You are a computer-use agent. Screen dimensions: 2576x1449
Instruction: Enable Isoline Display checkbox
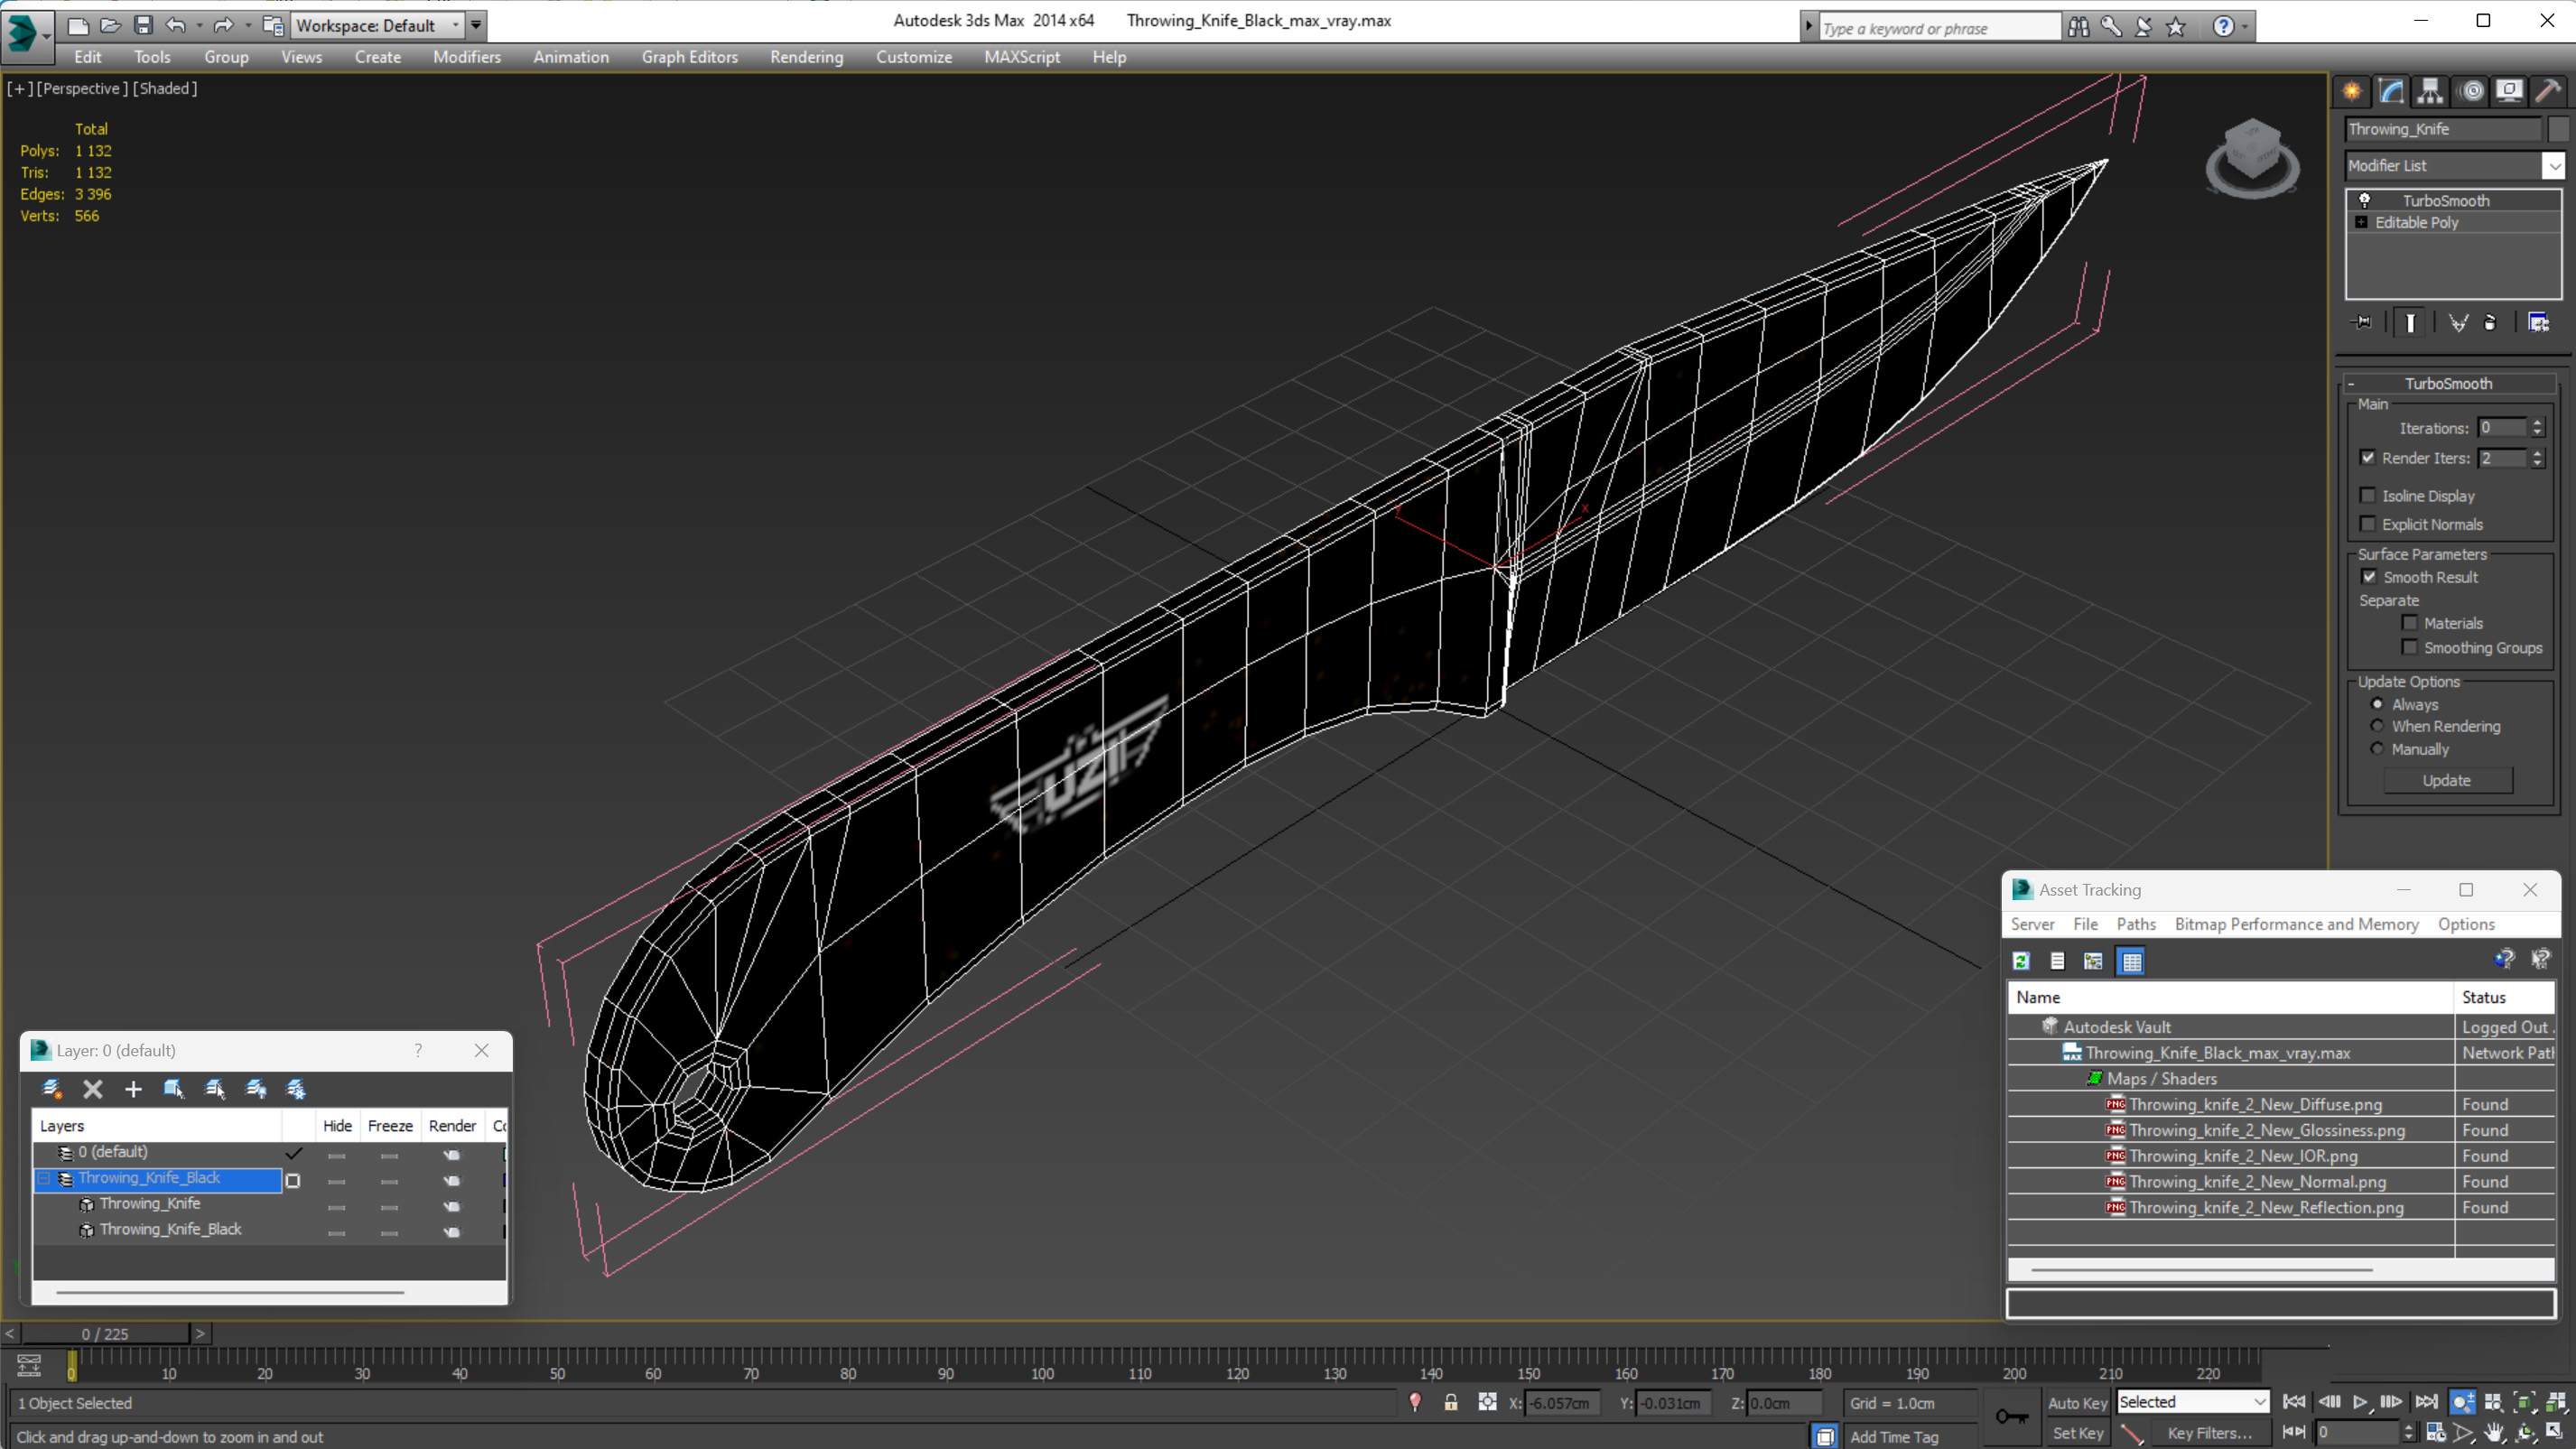coord(2368,496)
